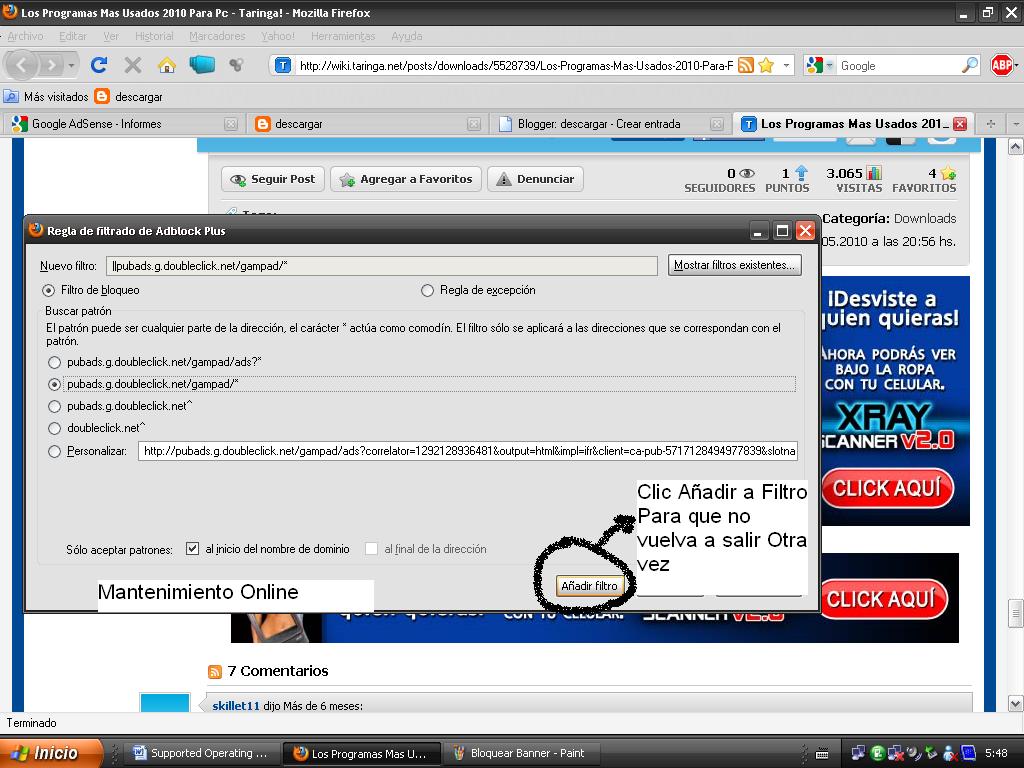Open the Adblock Plus ABP toolbar icon
The image size is (1024, 768).
click(x=1002, y=65)
